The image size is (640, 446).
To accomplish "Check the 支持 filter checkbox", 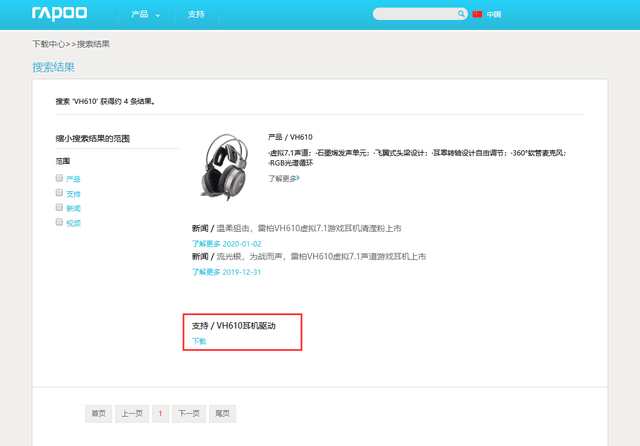I will pyautogui.click(x=59, y=193).
